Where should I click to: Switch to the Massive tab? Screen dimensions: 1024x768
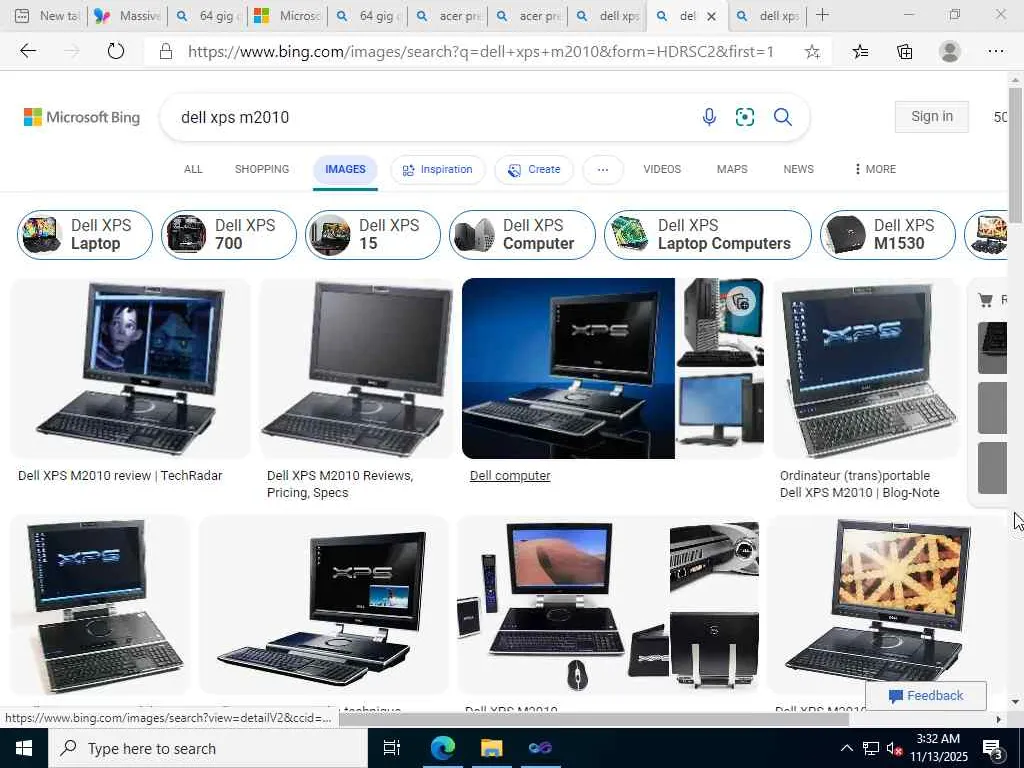[126, 16]
